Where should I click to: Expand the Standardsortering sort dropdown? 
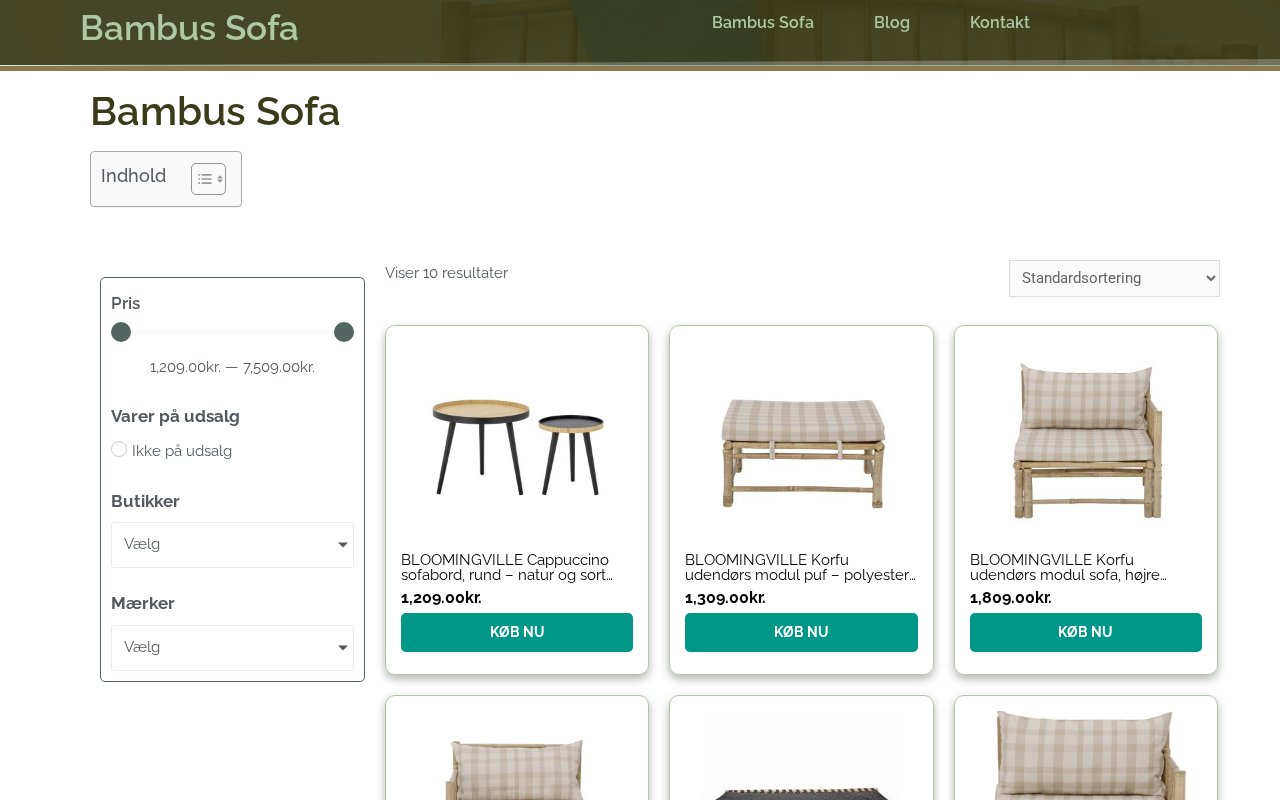click(1114, 278)
